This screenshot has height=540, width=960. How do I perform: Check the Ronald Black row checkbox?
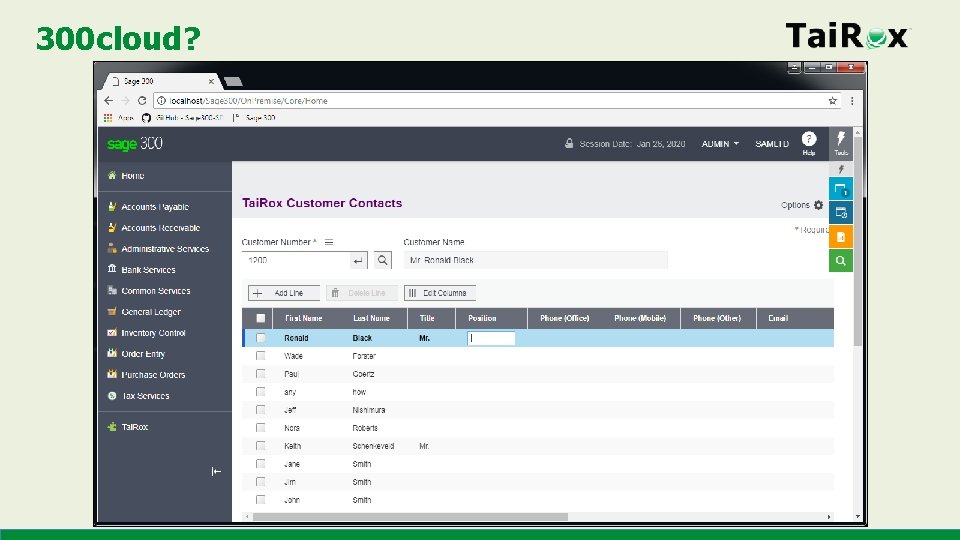click(x=260, y=338)
